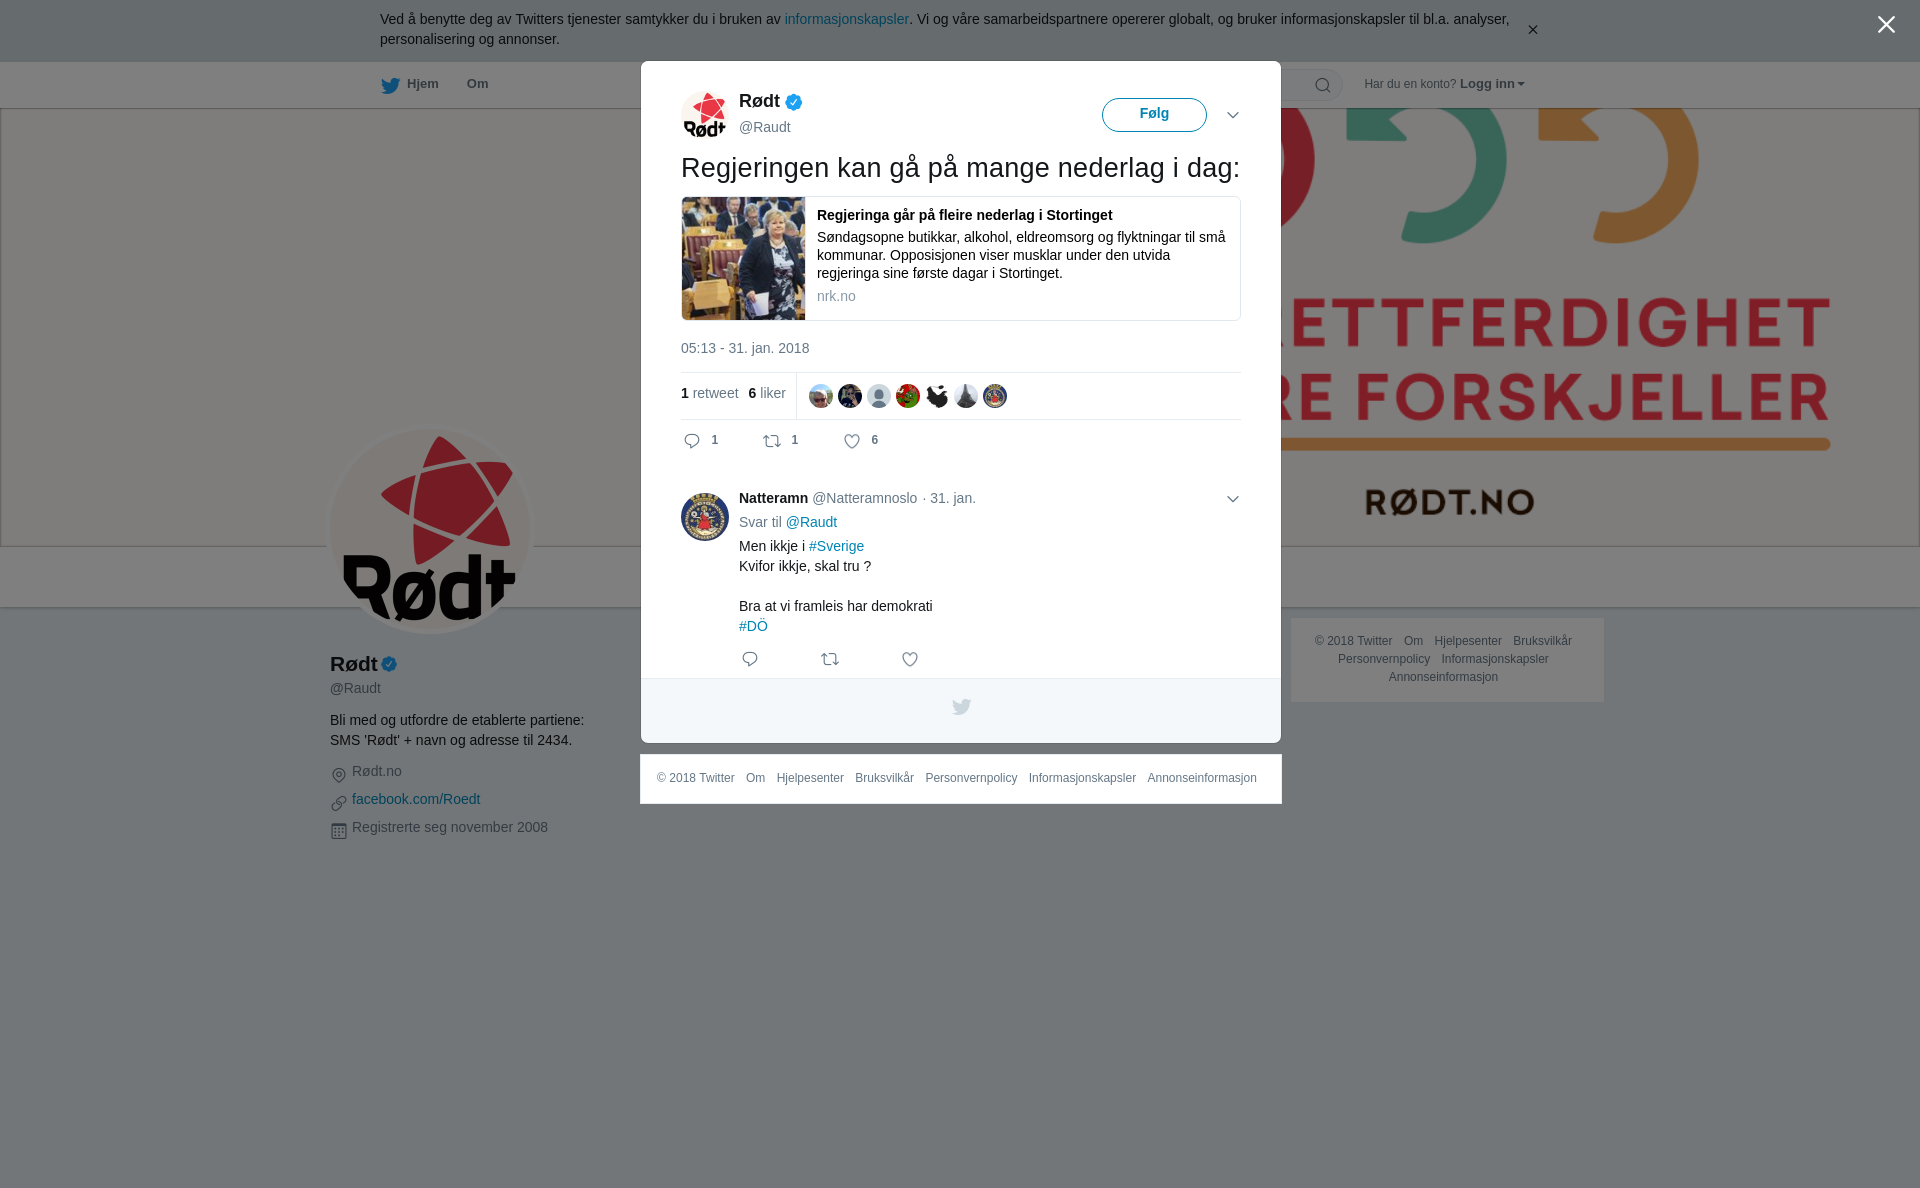Viewport: 1920px width, 1188px height.
Task: Open the NRK article thumbnail image
Action: coord(743,258)
